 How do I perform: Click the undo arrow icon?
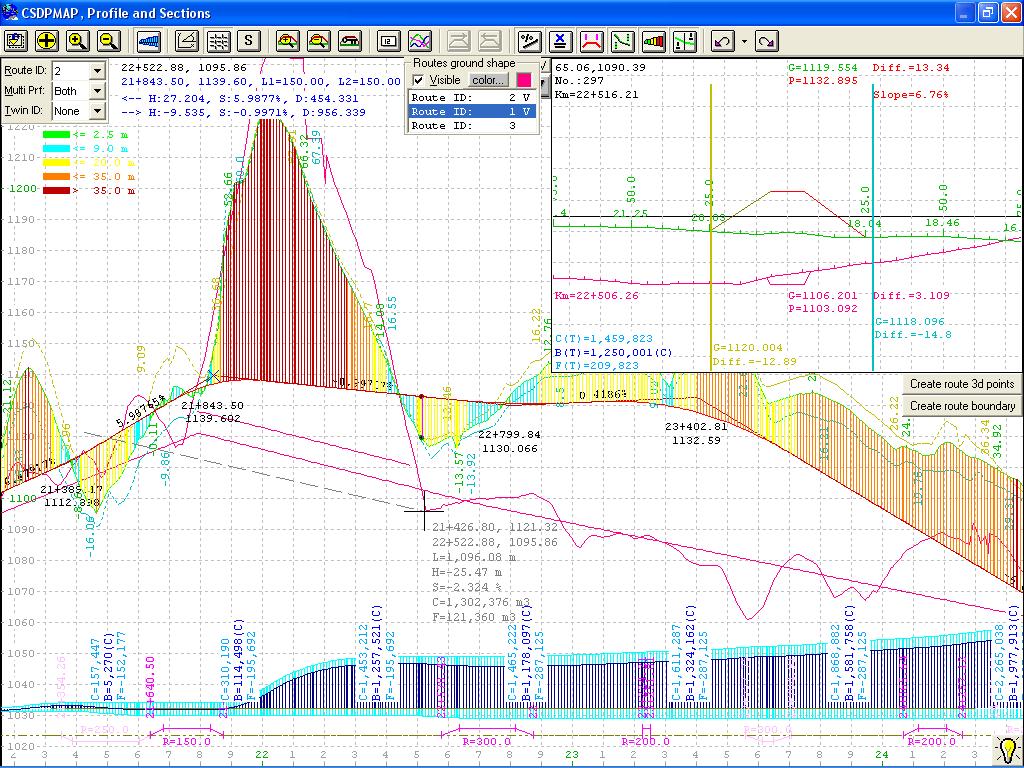[723, 41]
